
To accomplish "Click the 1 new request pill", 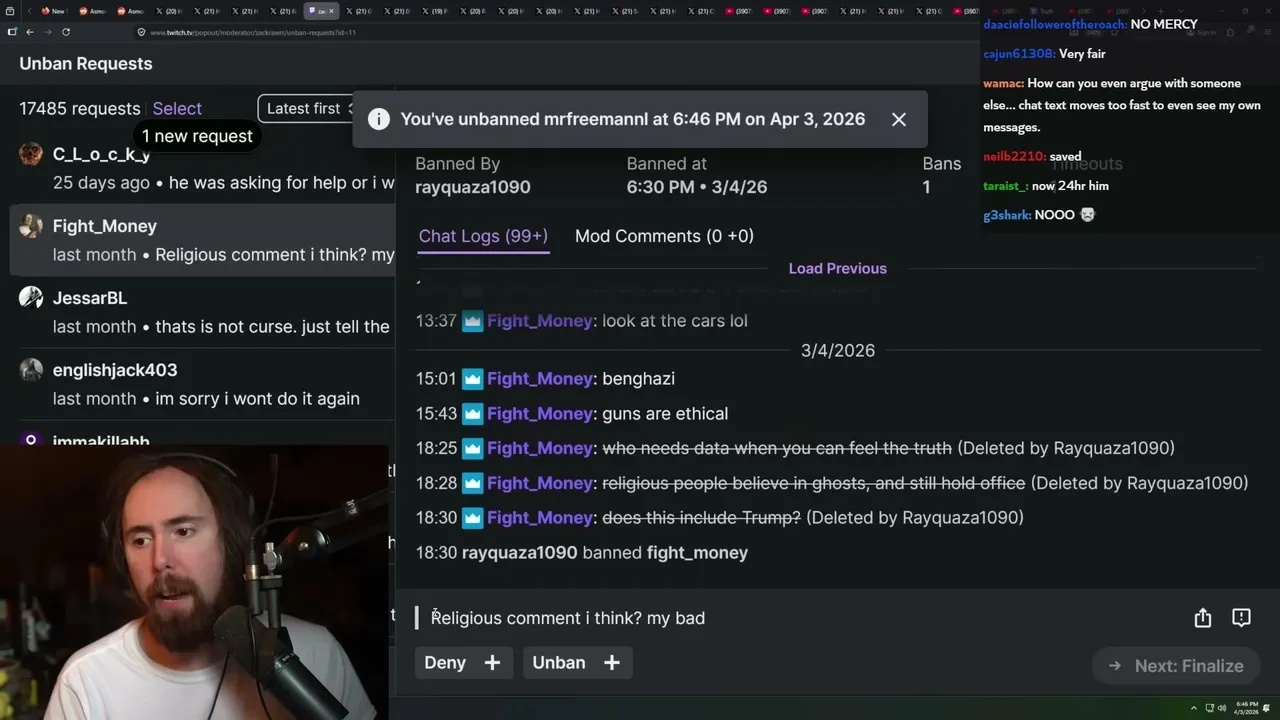I will [x=197, y=136].
